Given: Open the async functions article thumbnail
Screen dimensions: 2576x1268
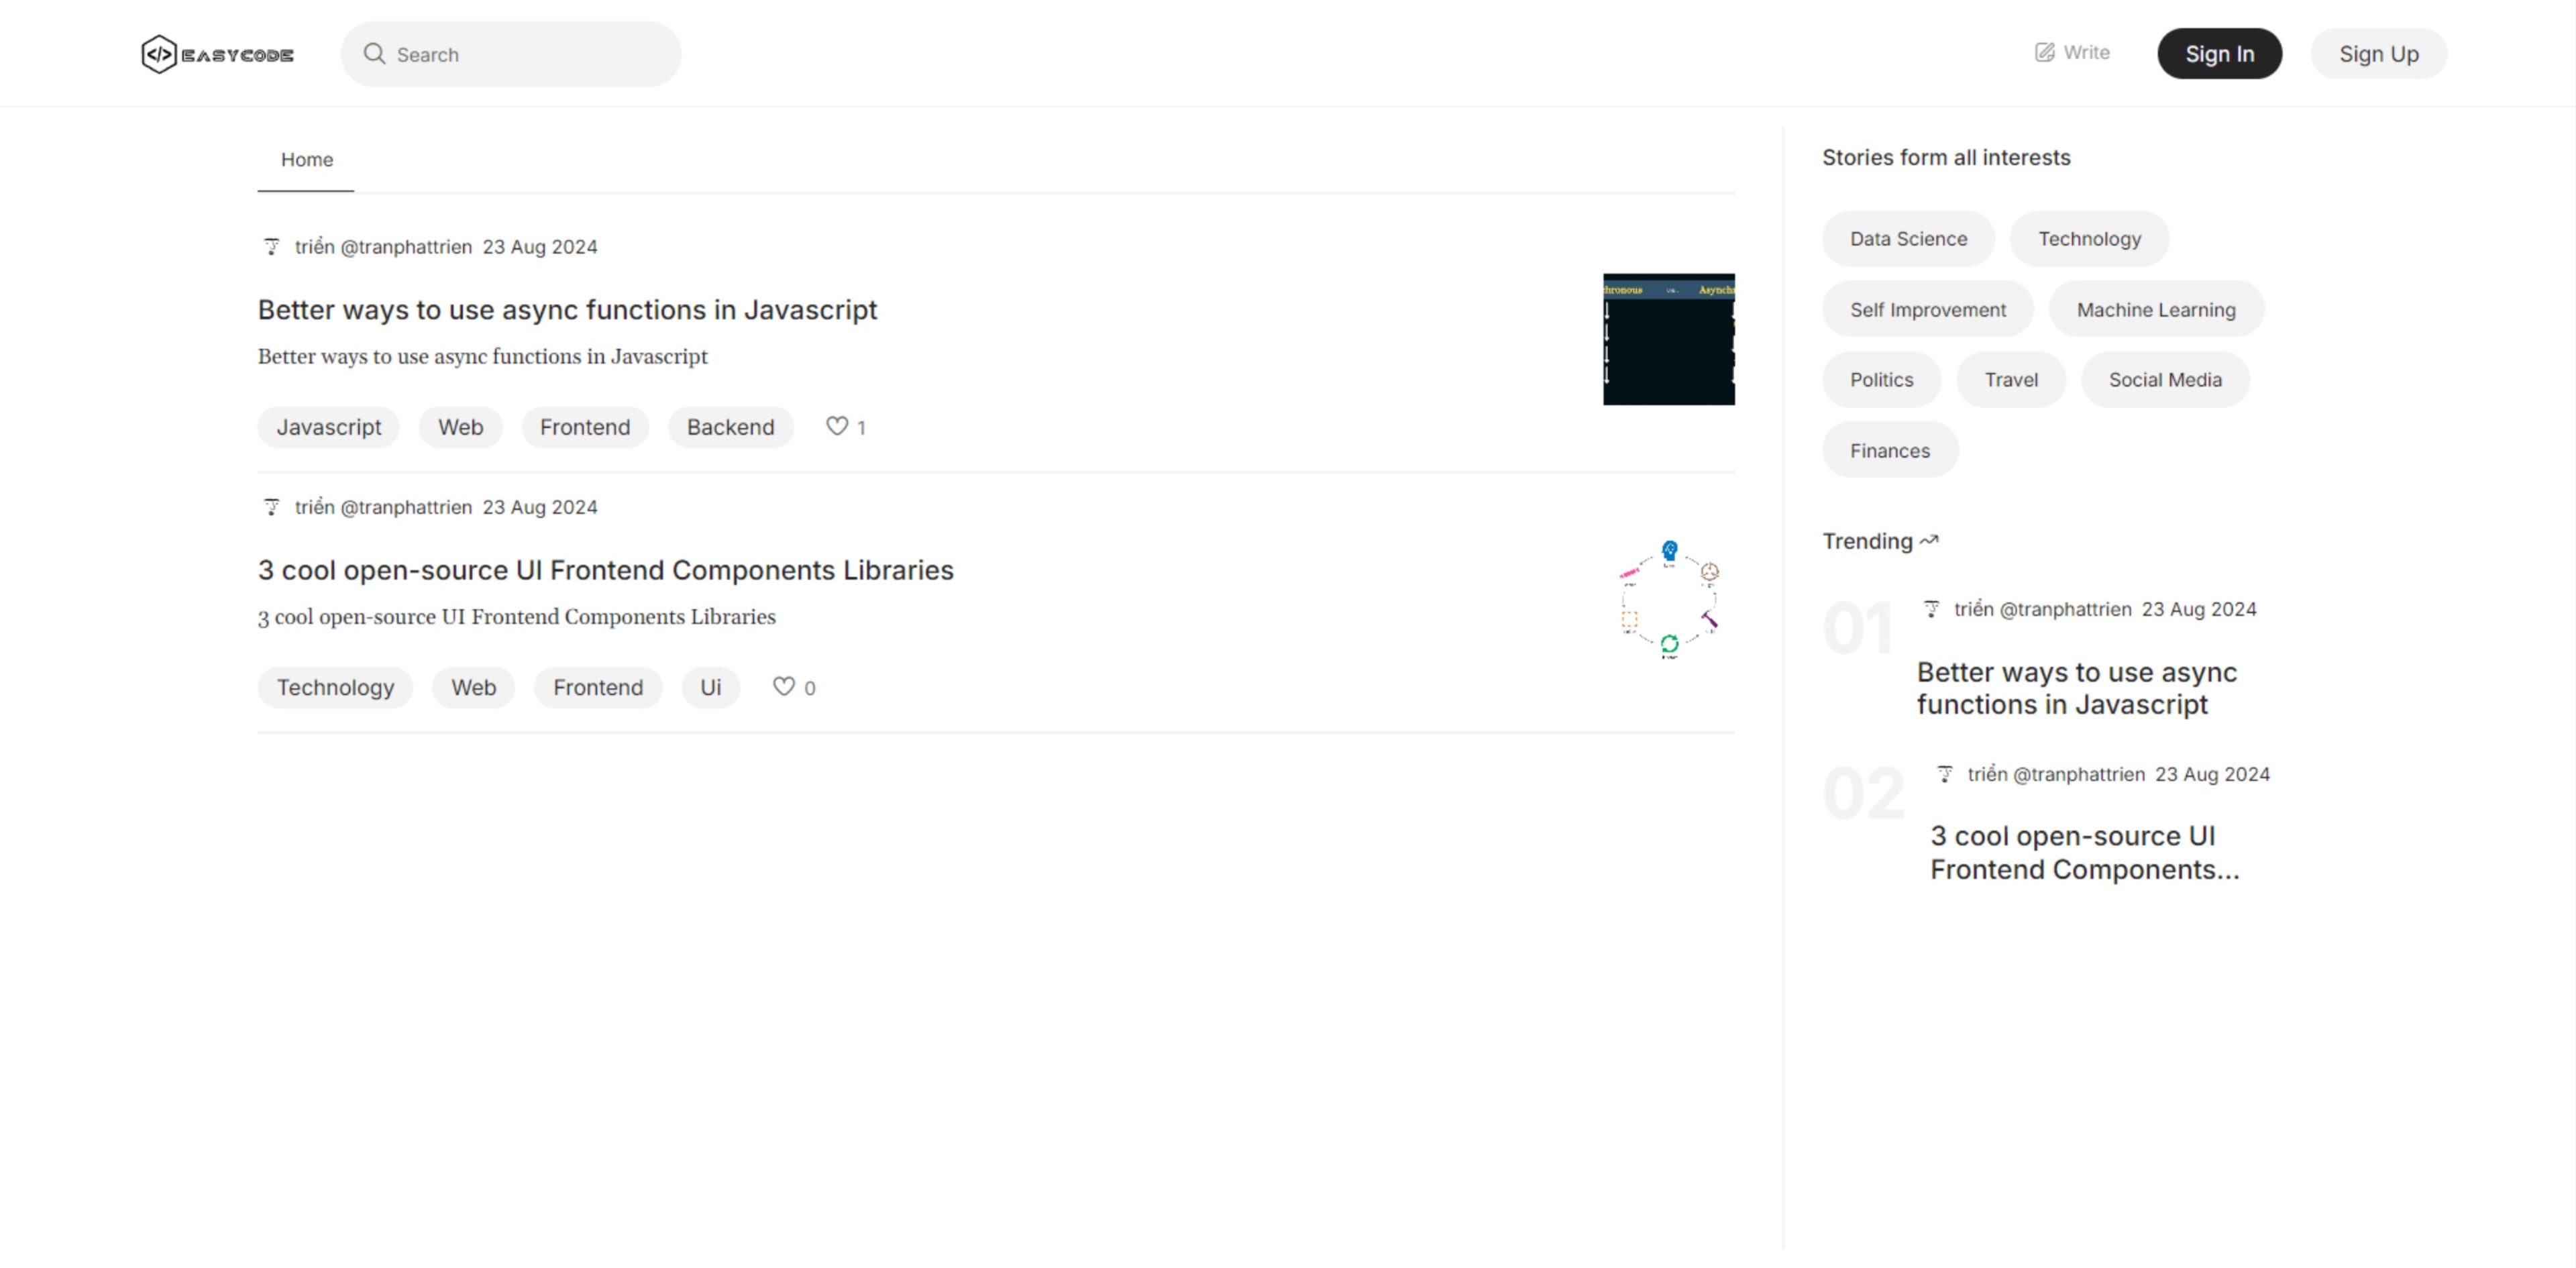Looking at the screenshot, I should [x=1668, y=339].
